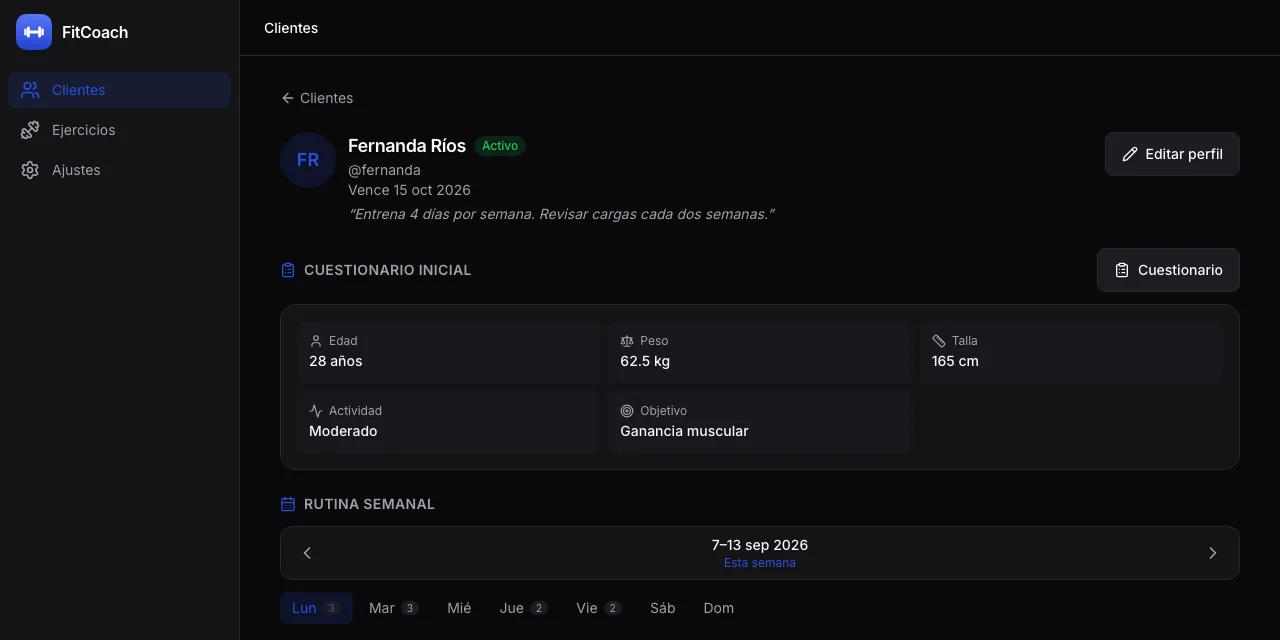Image resolution: width=1280 pixels, height=640 pixels.
Task: Click the pulse icon next to Actividad
Action: pyautogui.click(x=316, y=411)
